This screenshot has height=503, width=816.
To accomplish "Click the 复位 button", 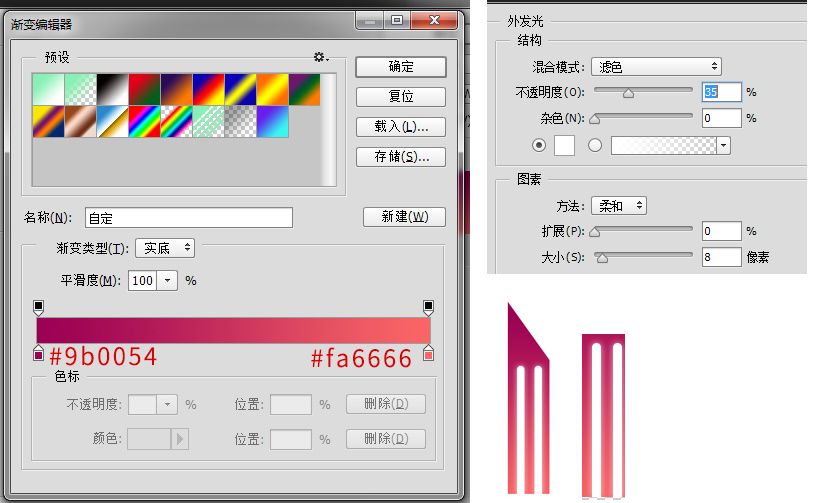I will click(401, 97).
